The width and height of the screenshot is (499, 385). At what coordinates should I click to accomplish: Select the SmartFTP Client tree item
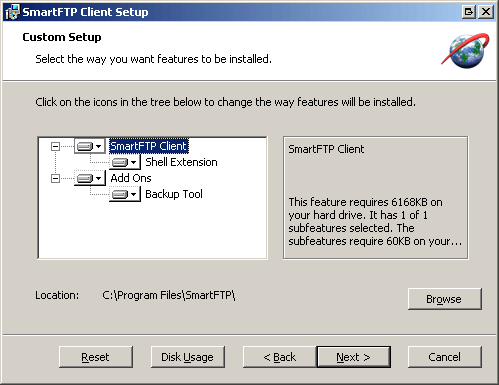(149, 146)
